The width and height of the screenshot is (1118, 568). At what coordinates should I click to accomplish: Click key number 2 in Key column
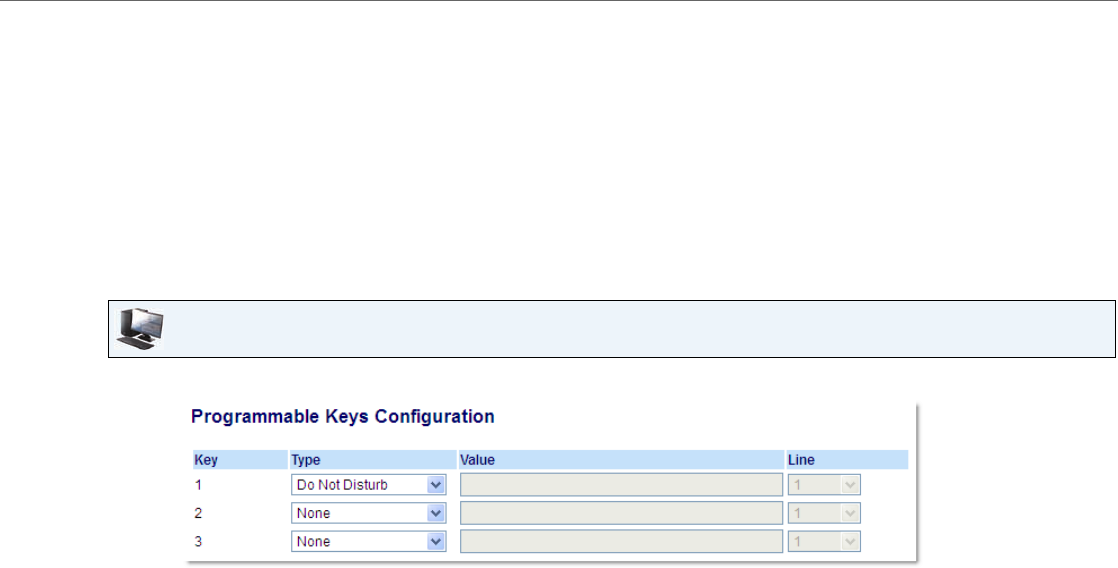pos(198,513)
